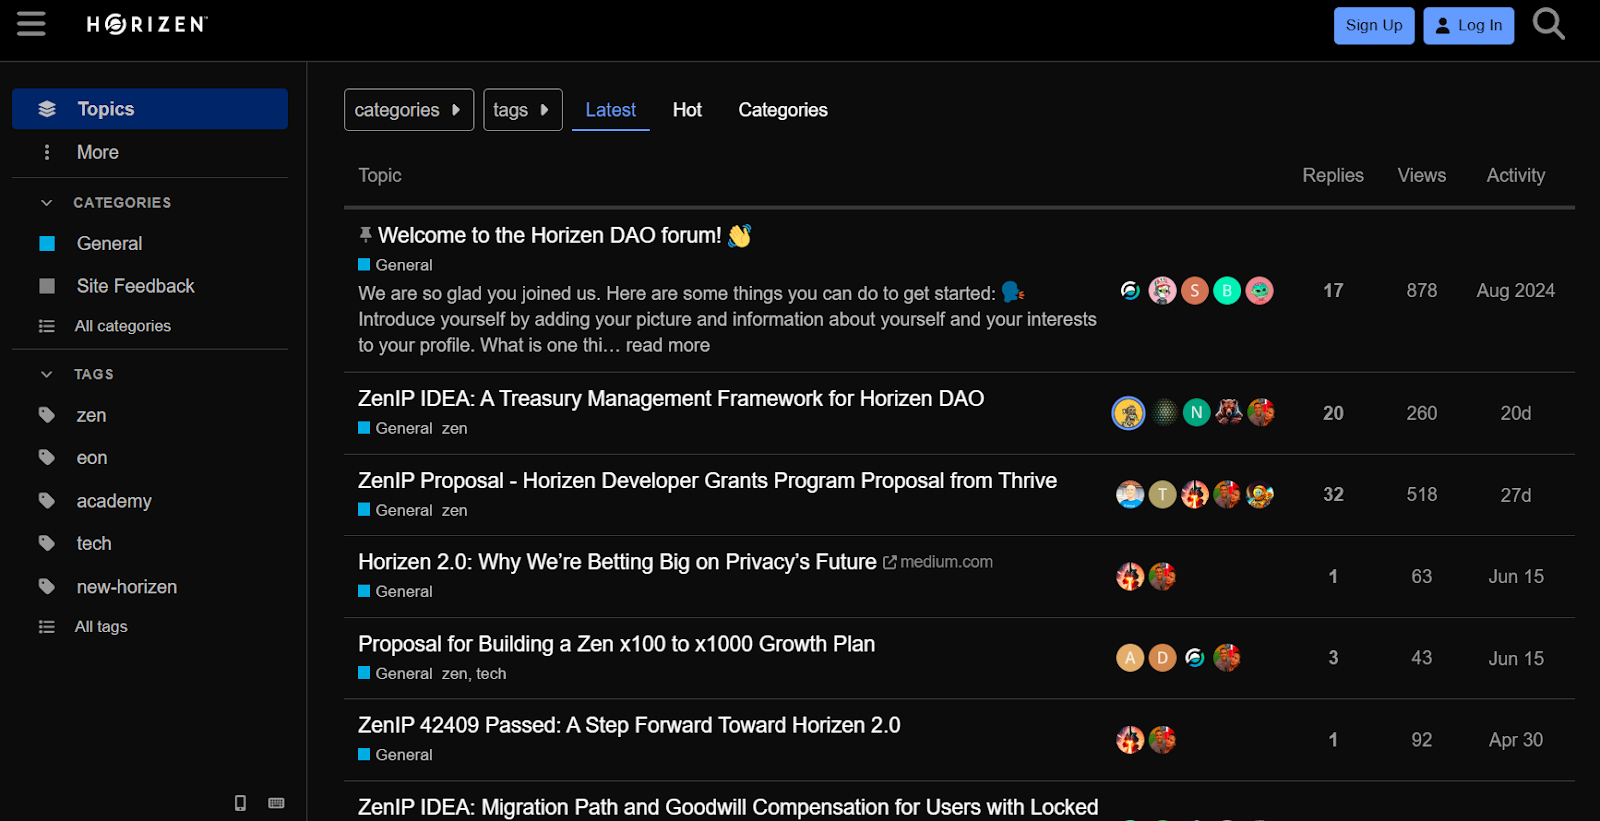The height and width of the screenshot is (821, 1600).
Task: Switch to the Latest tab
Action: (610, 110)
